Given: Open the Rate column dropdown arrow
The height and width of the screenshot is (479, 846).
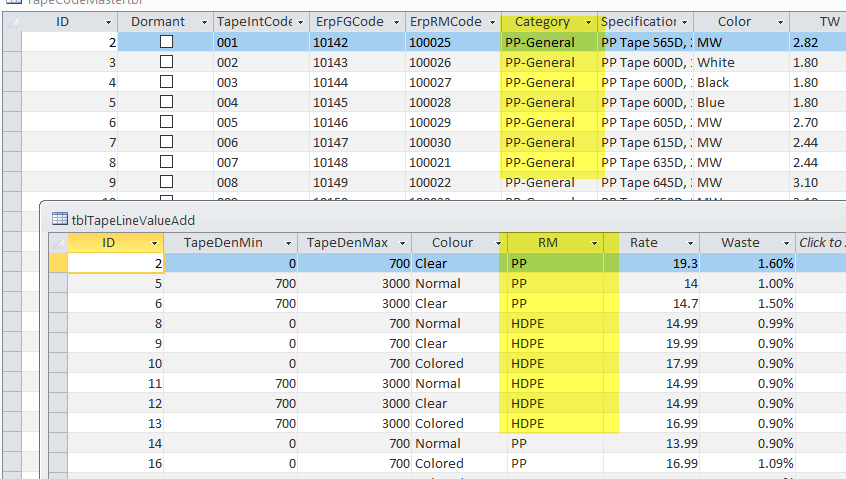Looking at the screenshot, I should [x=688, y=243].
